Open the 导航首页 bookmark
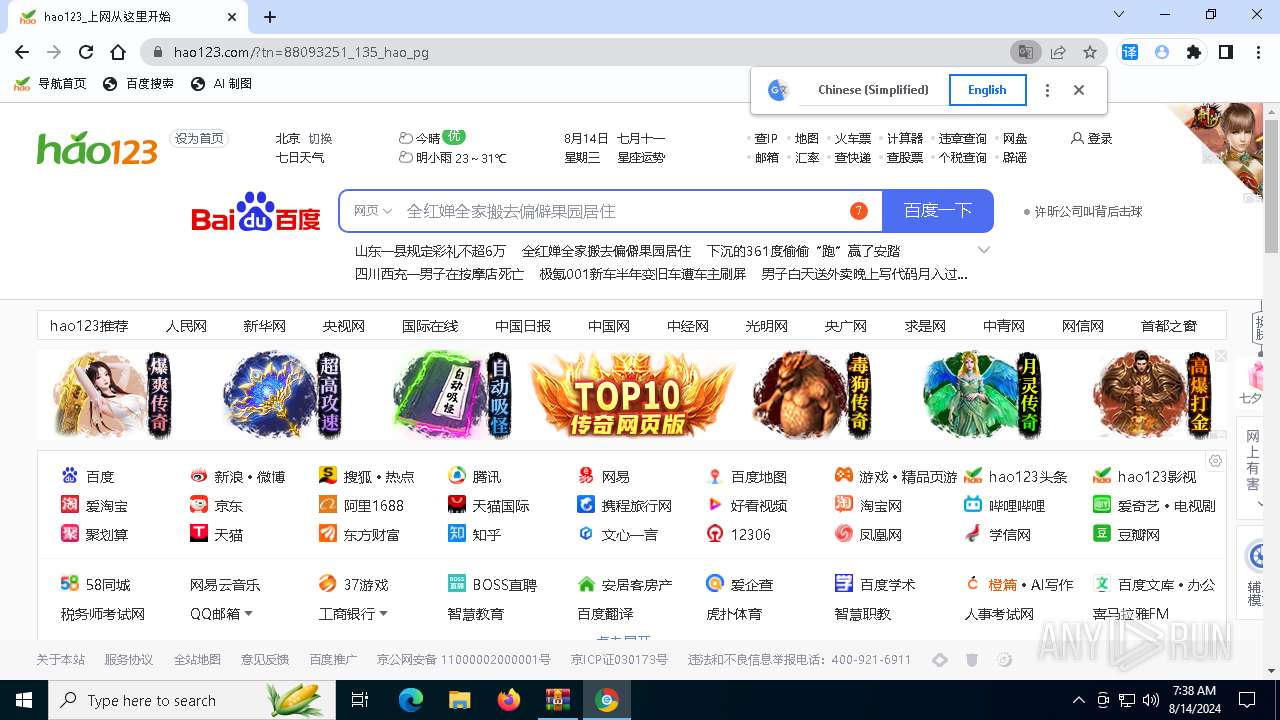The width and height of the screenshot is (1280, 720). 50,84
